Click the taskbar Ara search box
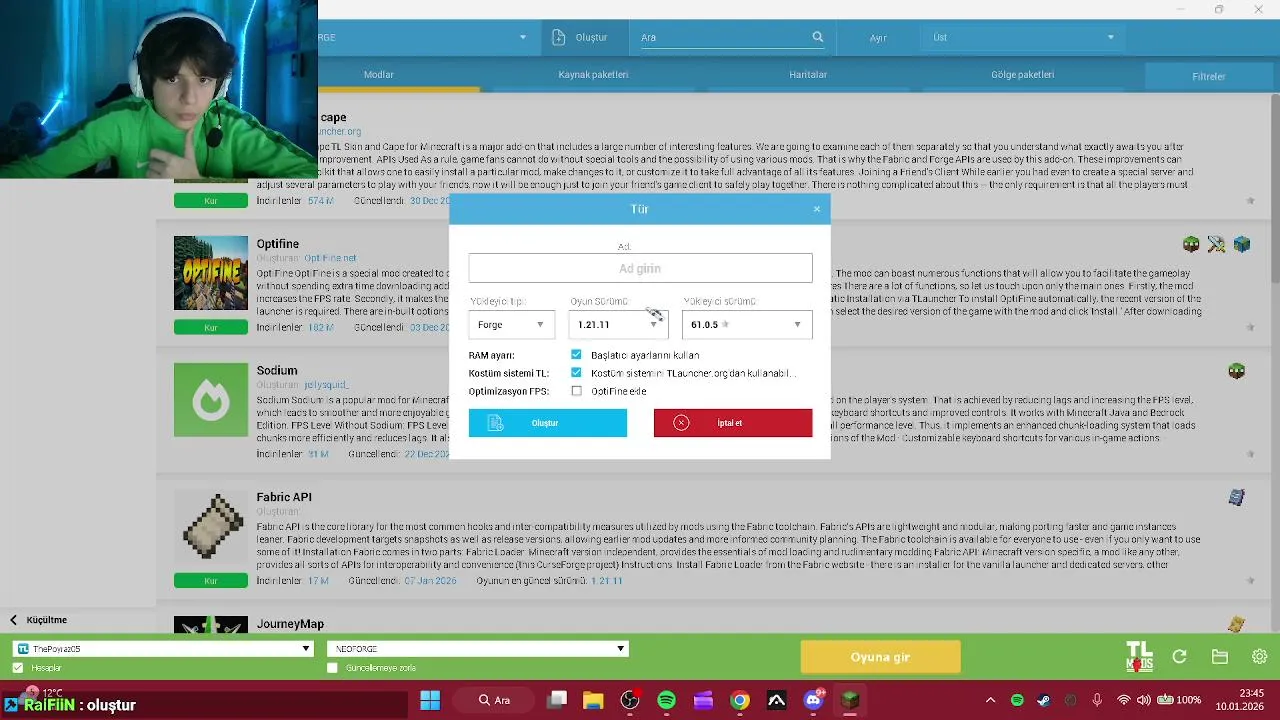This screenshot has height=720, width=1280. click(494, 700)
